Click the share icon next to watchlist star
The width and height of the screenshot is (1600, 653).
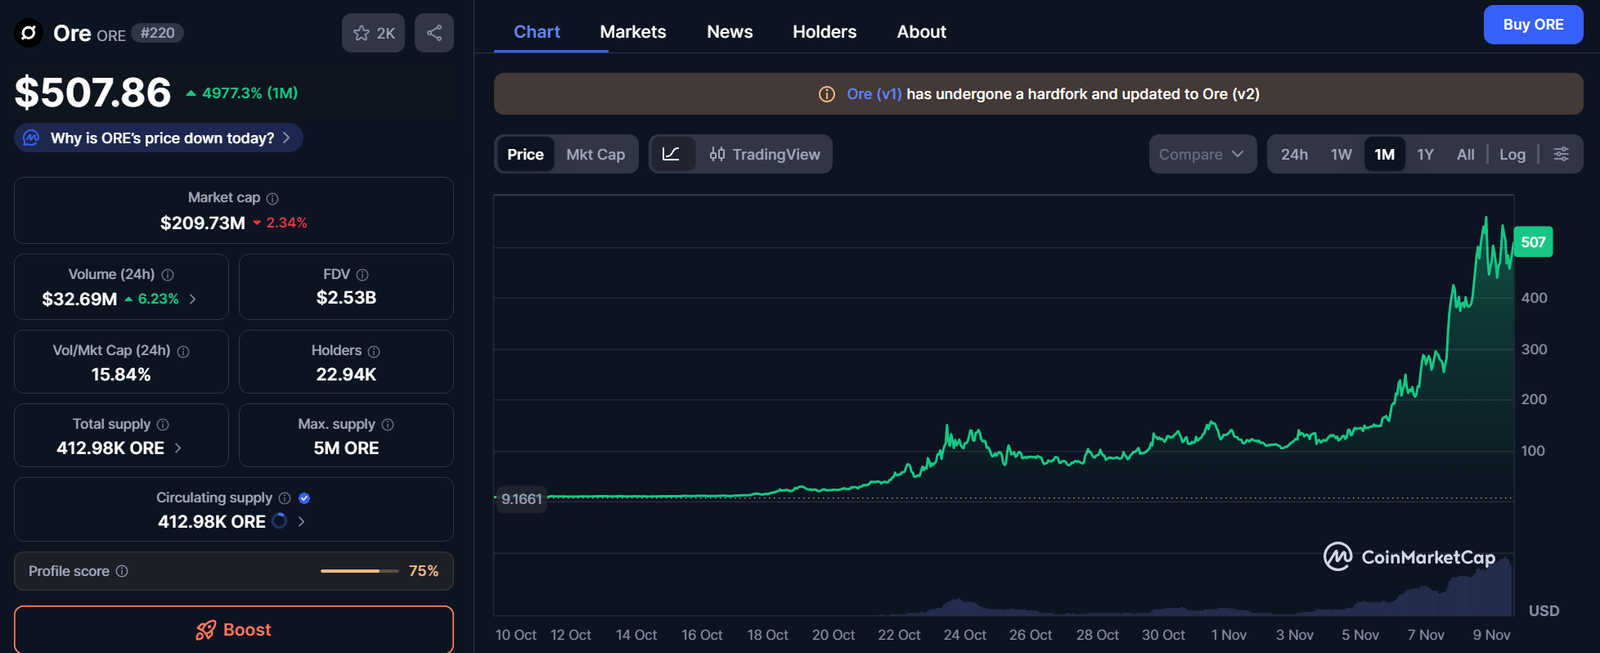pos(434,33)
